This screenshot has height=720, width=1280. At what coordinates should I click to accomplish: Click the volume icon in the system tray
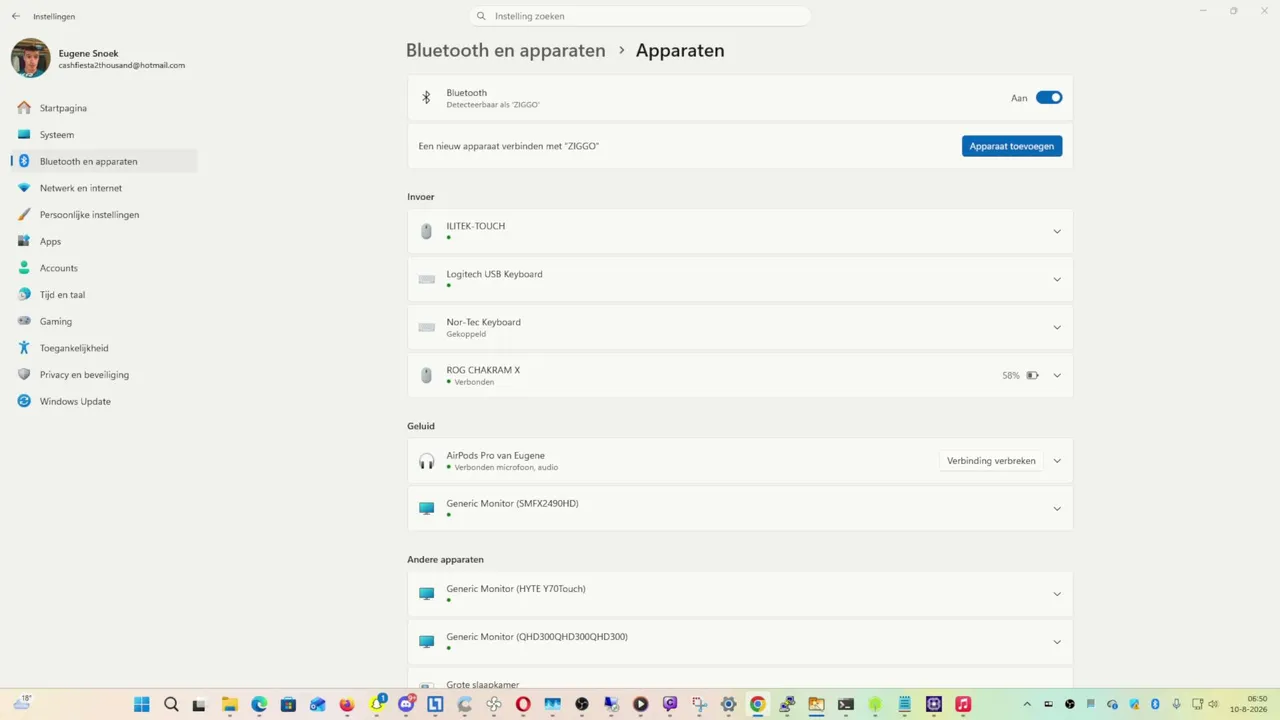[x=1214, y=704]
